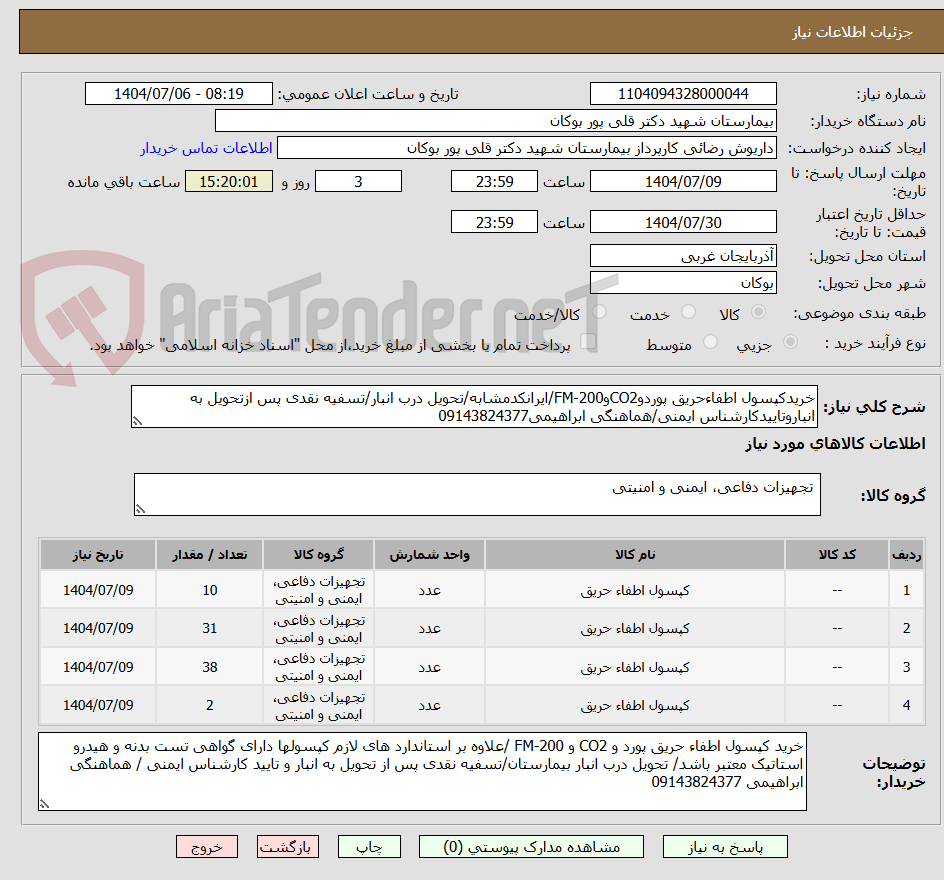Click the چاپ print button

(x=369, y=846)
